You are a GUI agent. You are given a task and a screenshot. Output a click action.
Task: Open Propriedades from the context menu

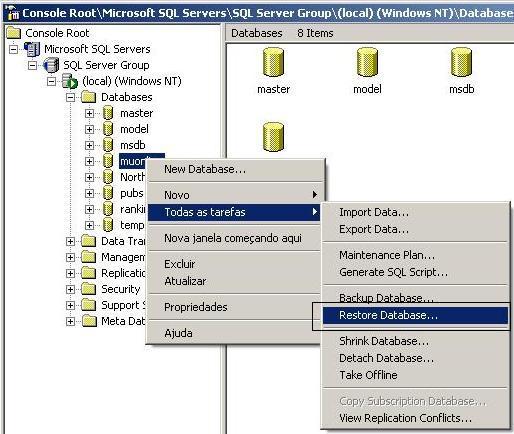pos(234,307)
